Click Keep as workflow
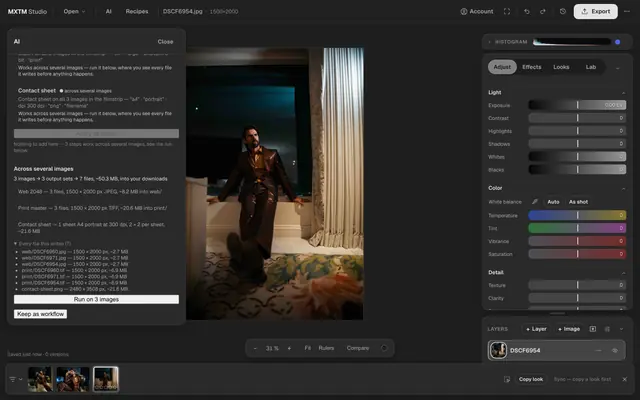 [x=40, y=314]
